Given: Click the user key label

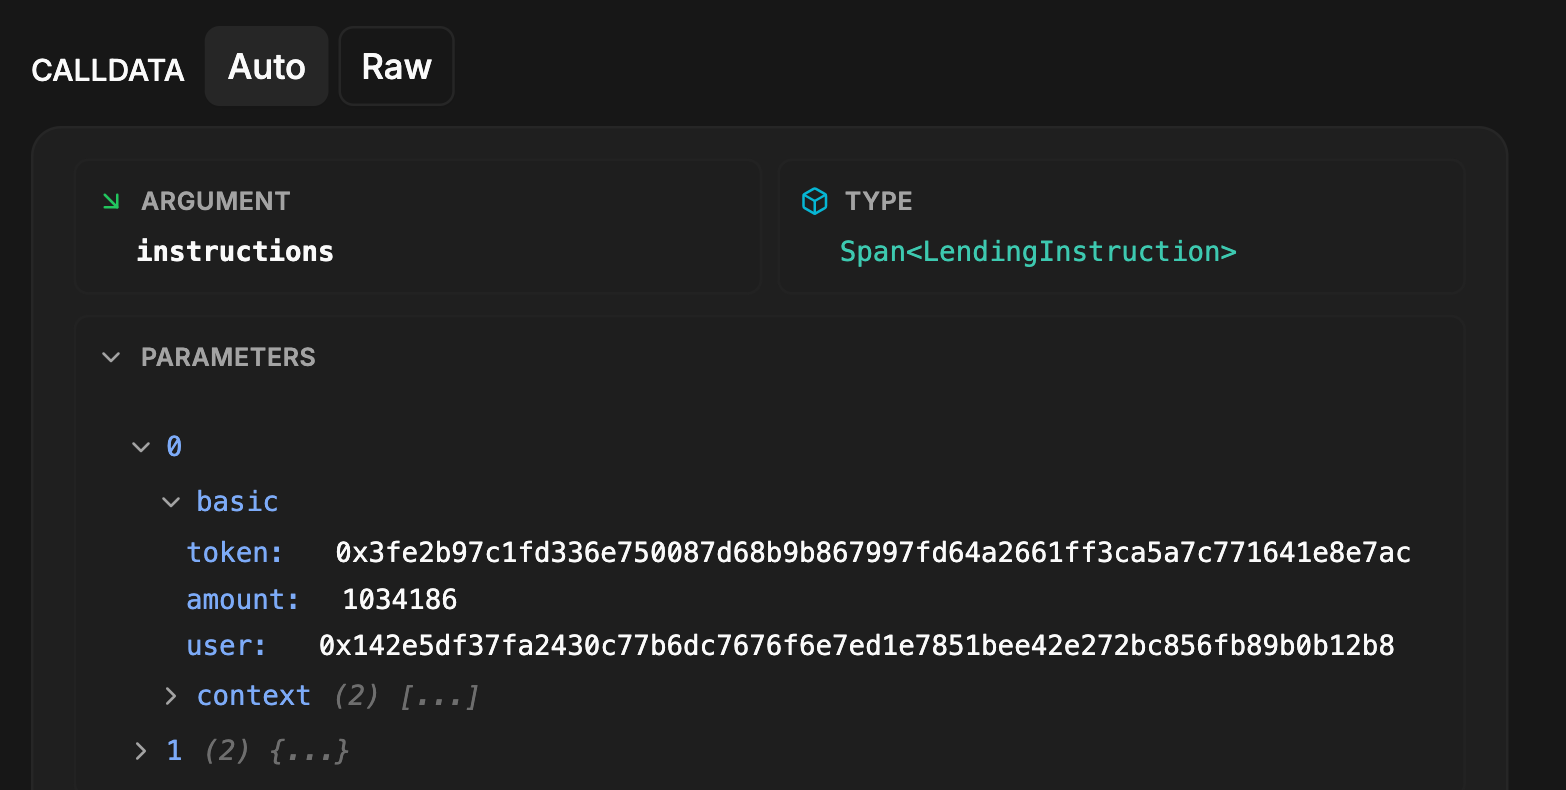Looking at the screenshot, I should 226,646.
